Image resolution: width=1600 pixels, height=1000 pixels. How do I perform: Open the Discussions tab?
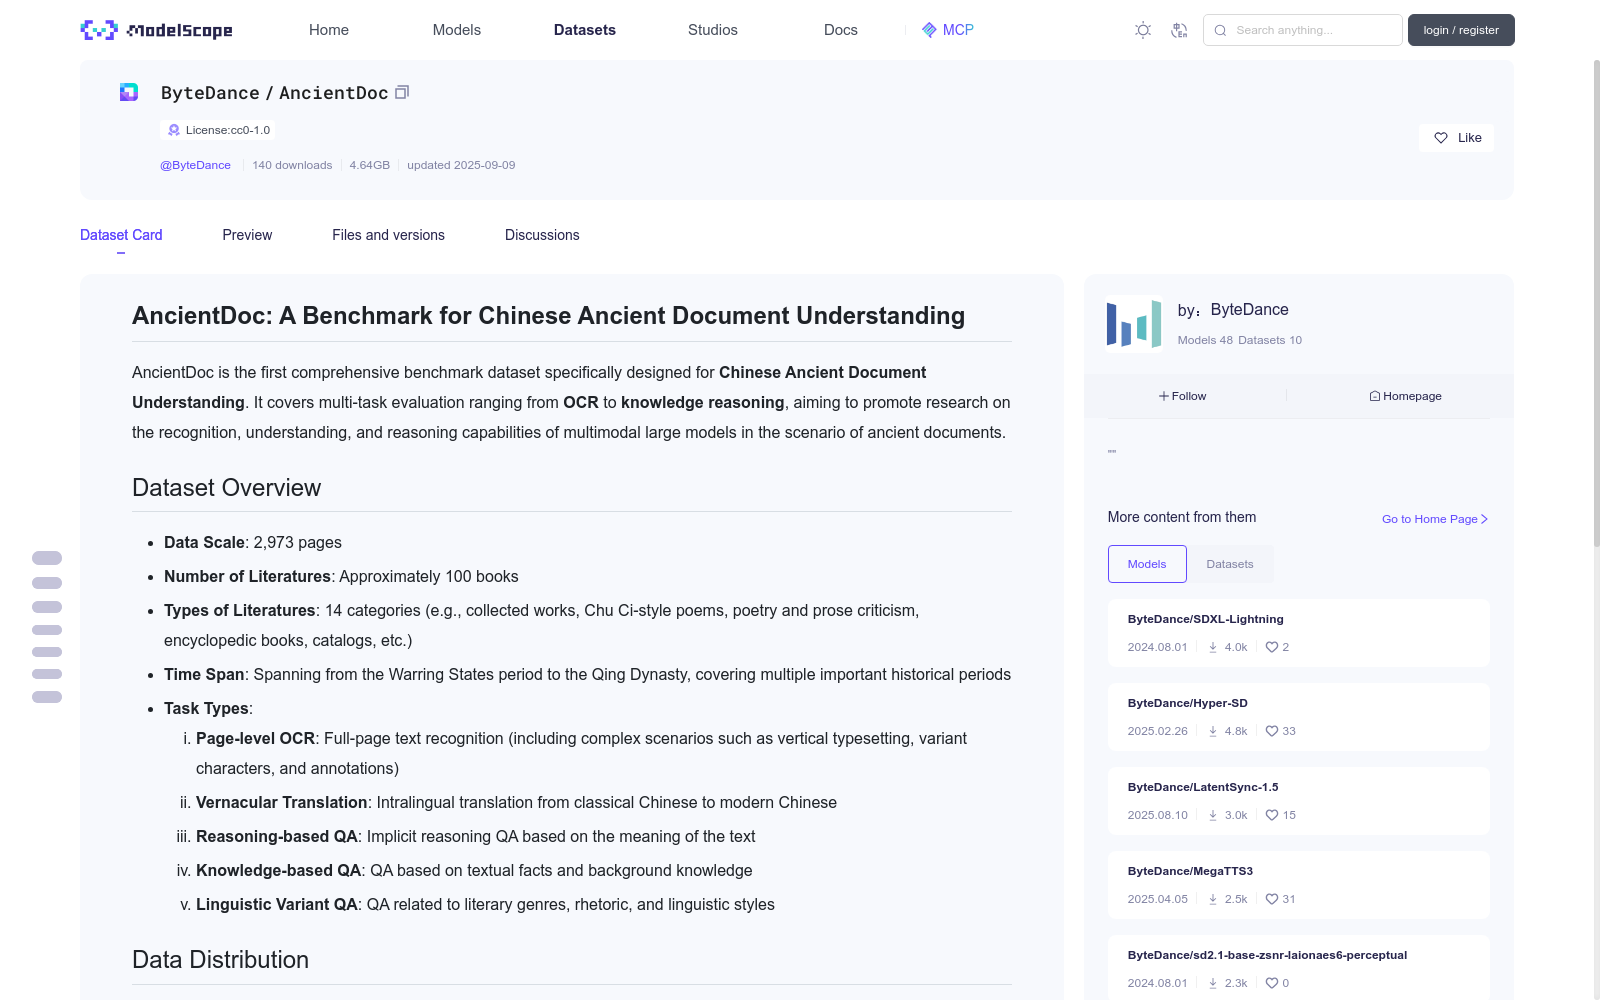542,235
